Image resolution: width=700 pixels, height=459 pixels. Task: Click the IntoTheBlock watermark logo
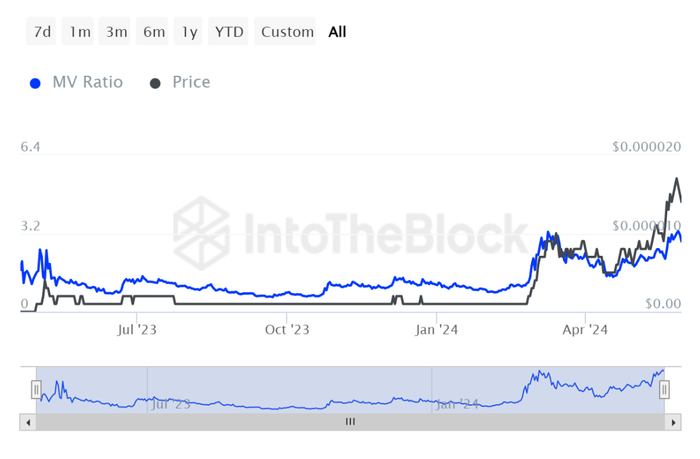coord(201,233)
